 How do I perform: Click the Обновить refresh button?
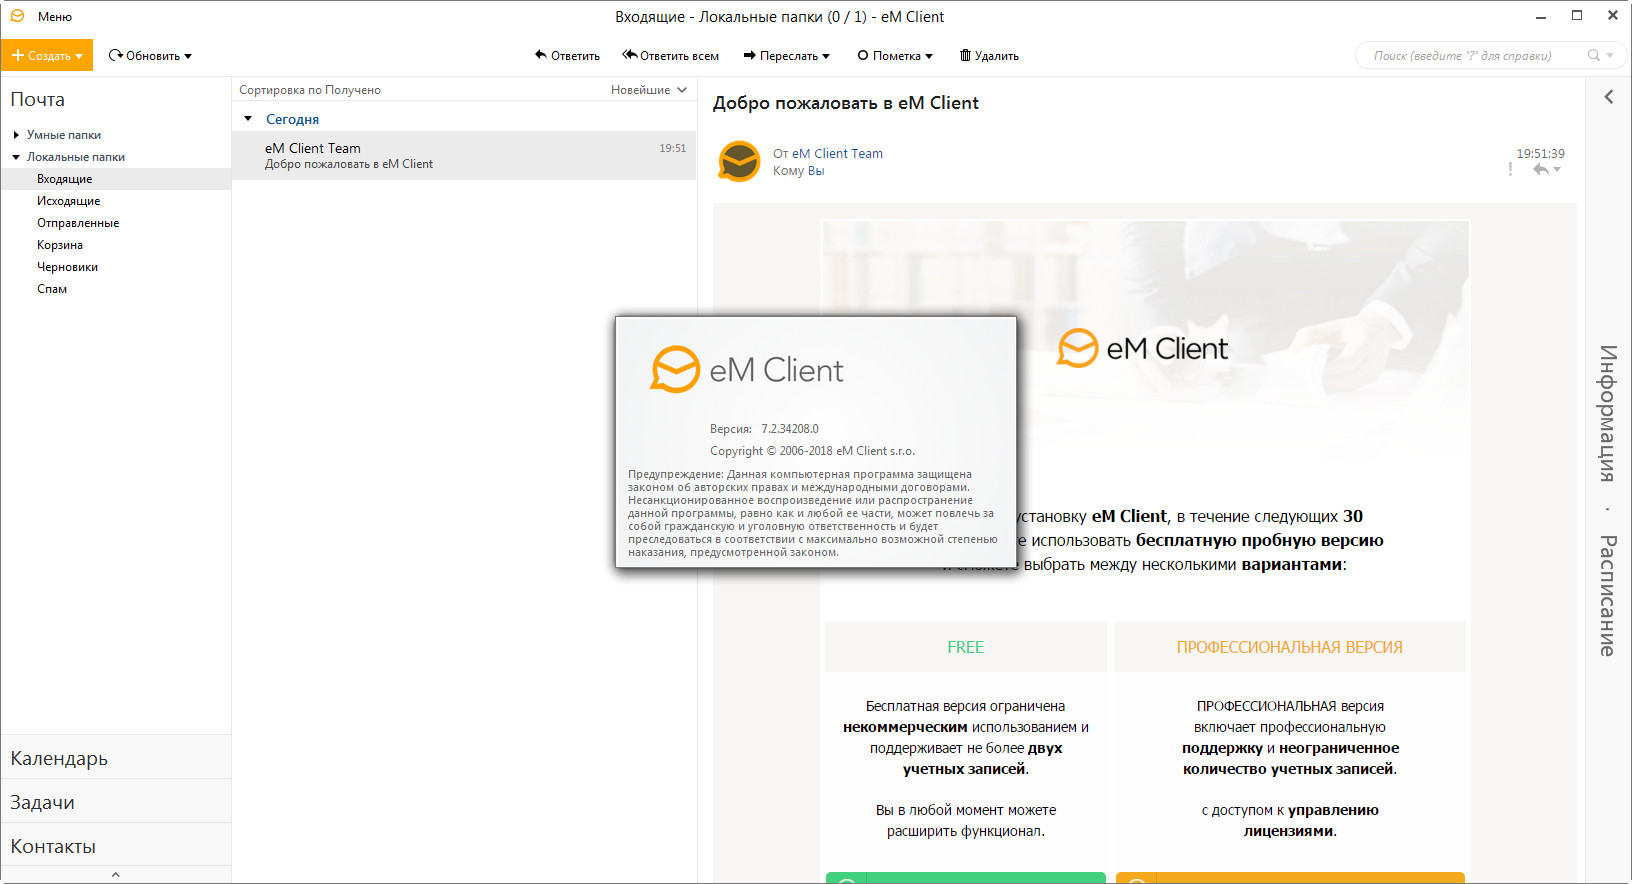coord(145,56)
